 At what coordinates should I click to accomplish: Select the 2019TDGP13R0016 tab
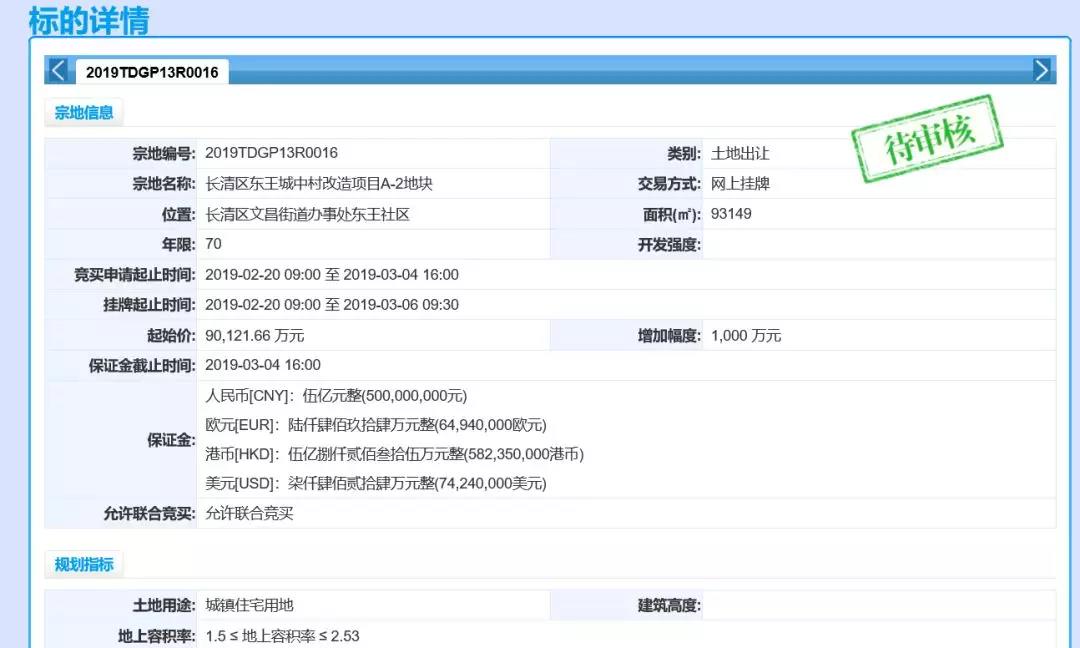(152, 72)
